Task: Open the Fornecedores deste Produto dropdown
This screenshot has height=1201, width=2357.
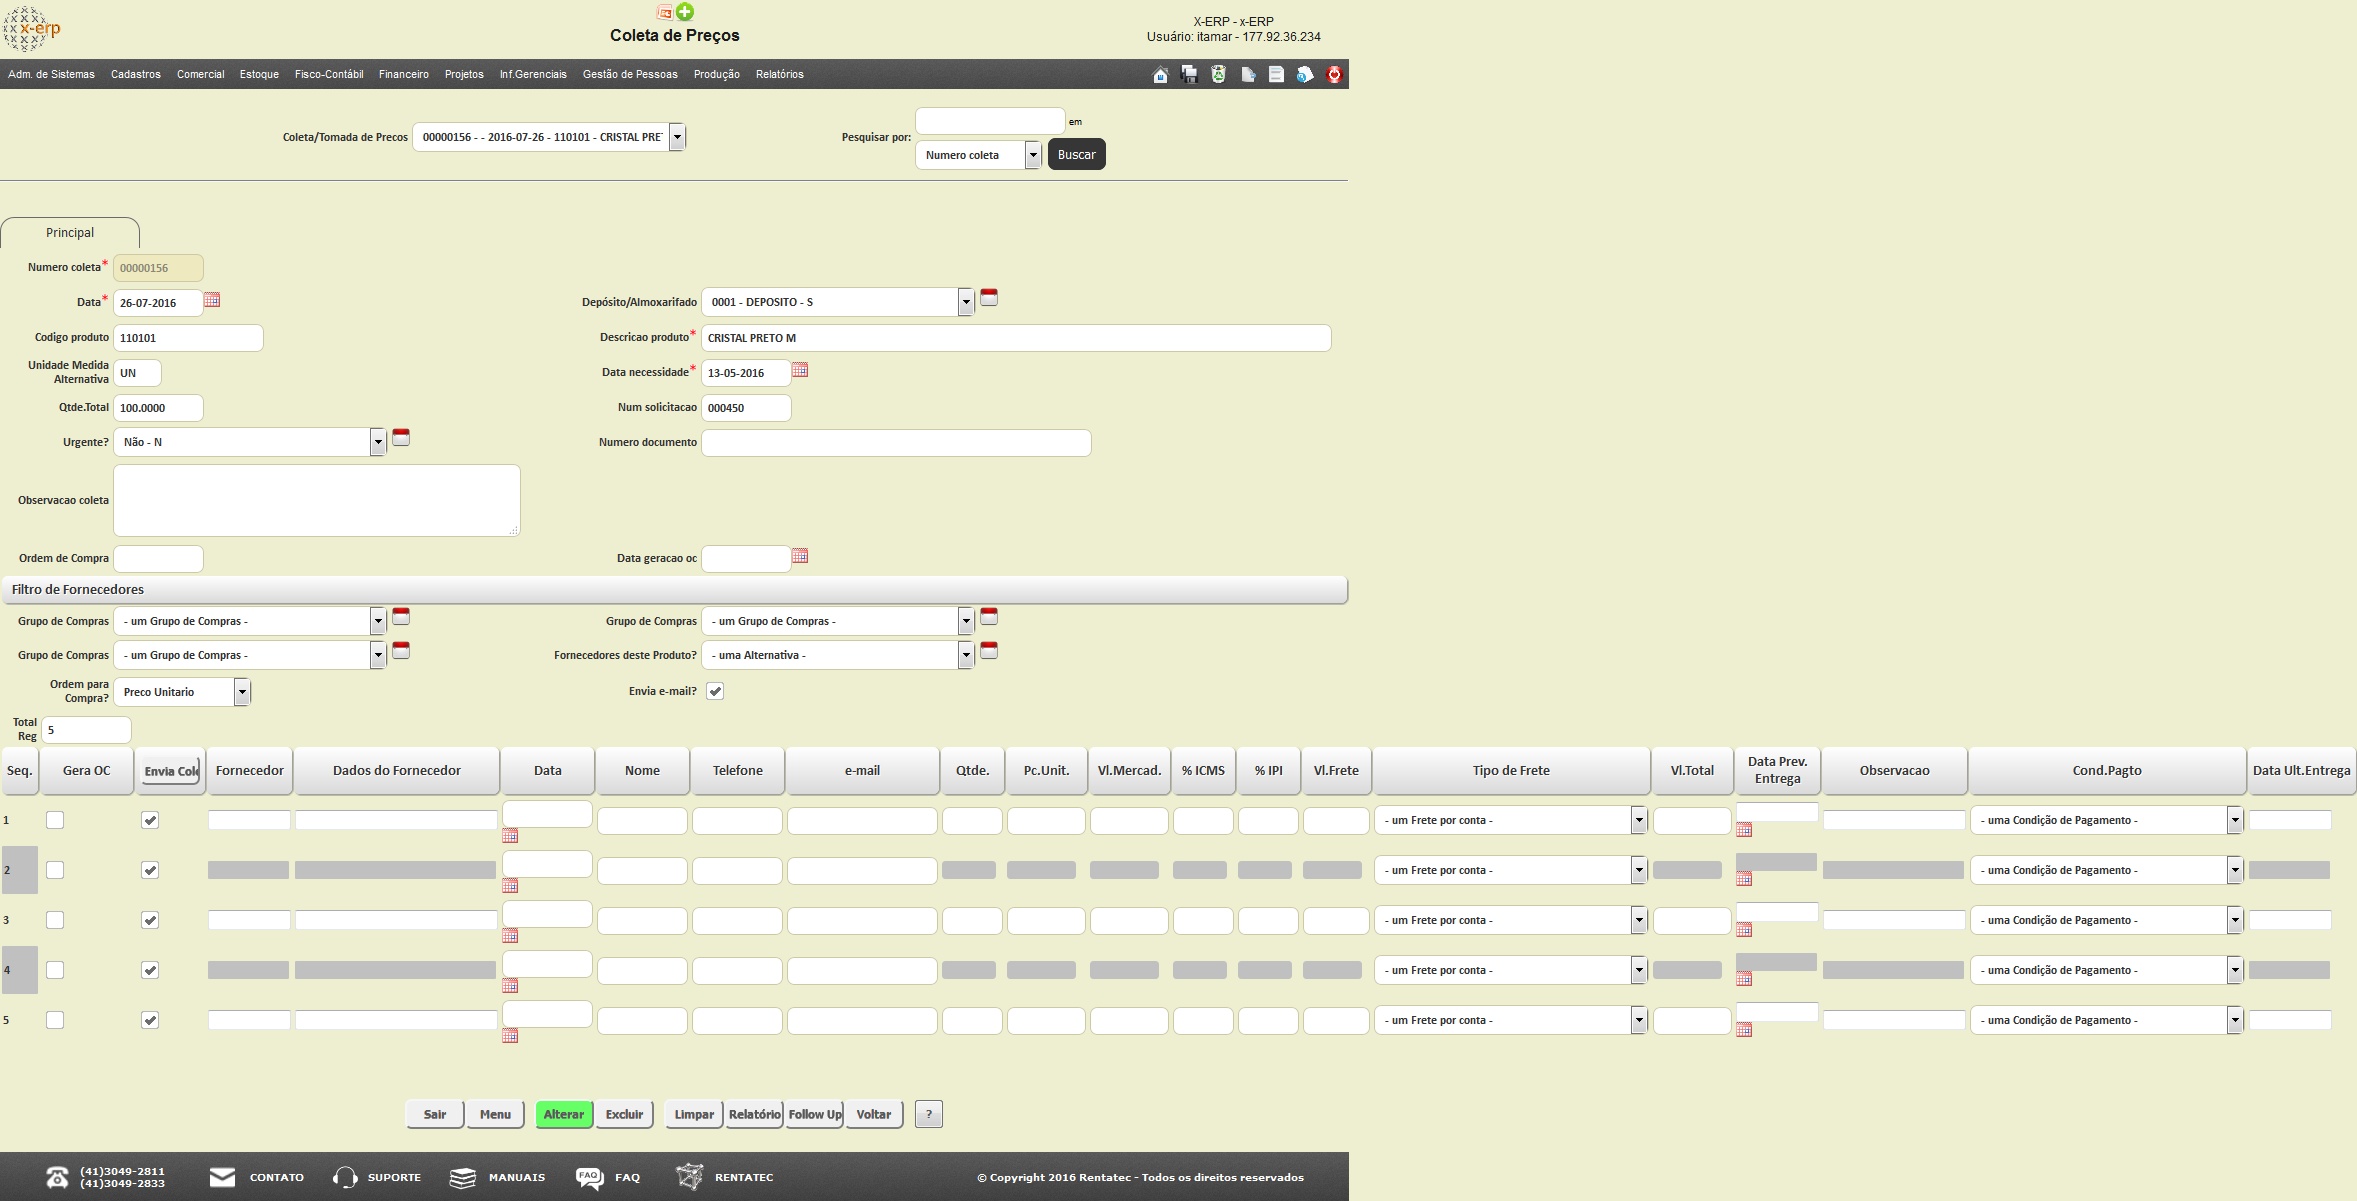Action: 837,655
